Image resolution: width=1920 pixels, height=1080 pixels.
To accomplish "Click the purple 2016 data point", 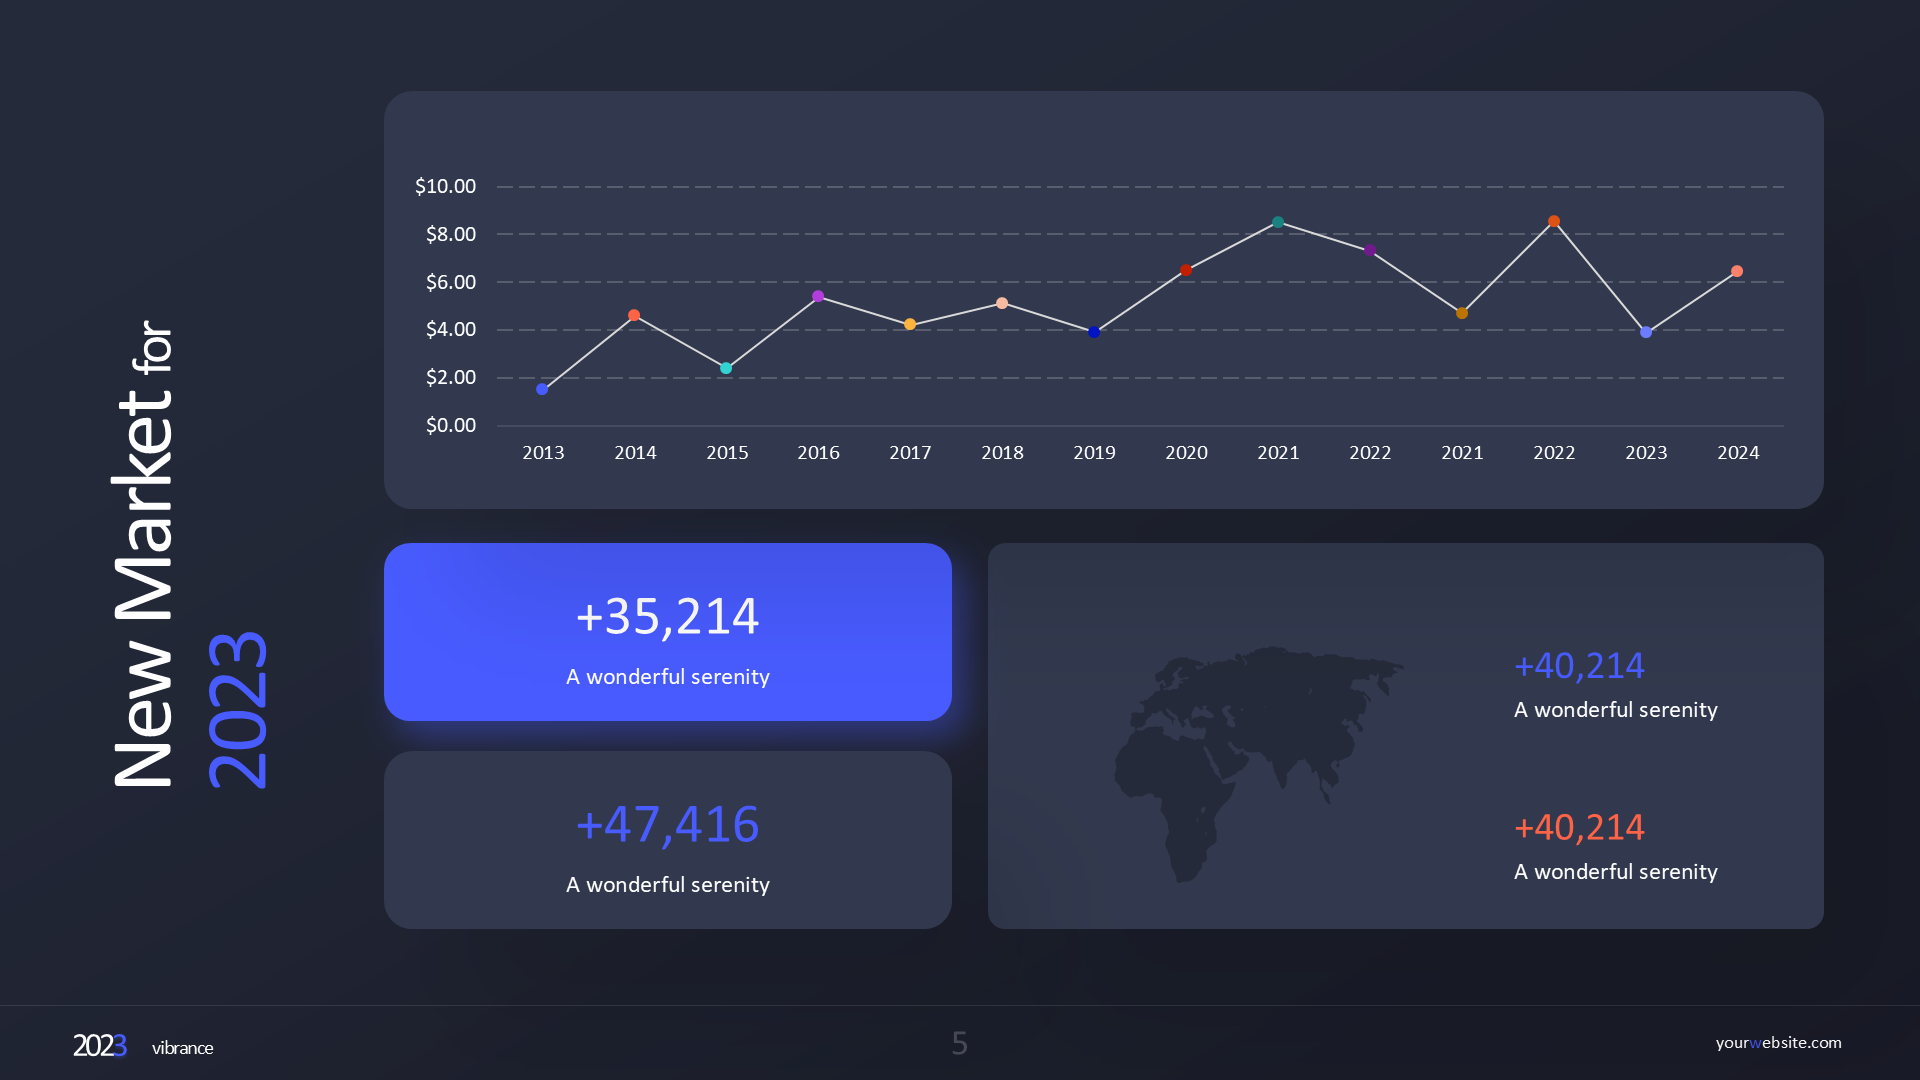I will click(x=819, y=295).
